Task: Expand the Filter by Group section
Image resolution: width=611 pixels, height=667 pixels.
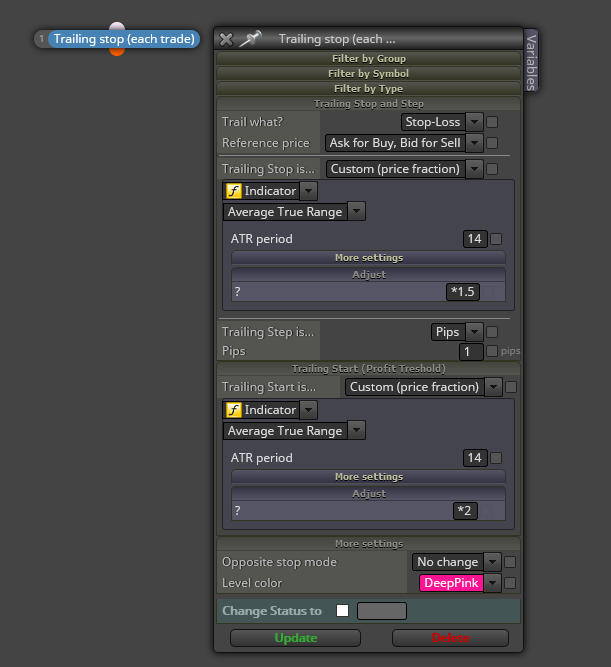Action: point(368,58)
